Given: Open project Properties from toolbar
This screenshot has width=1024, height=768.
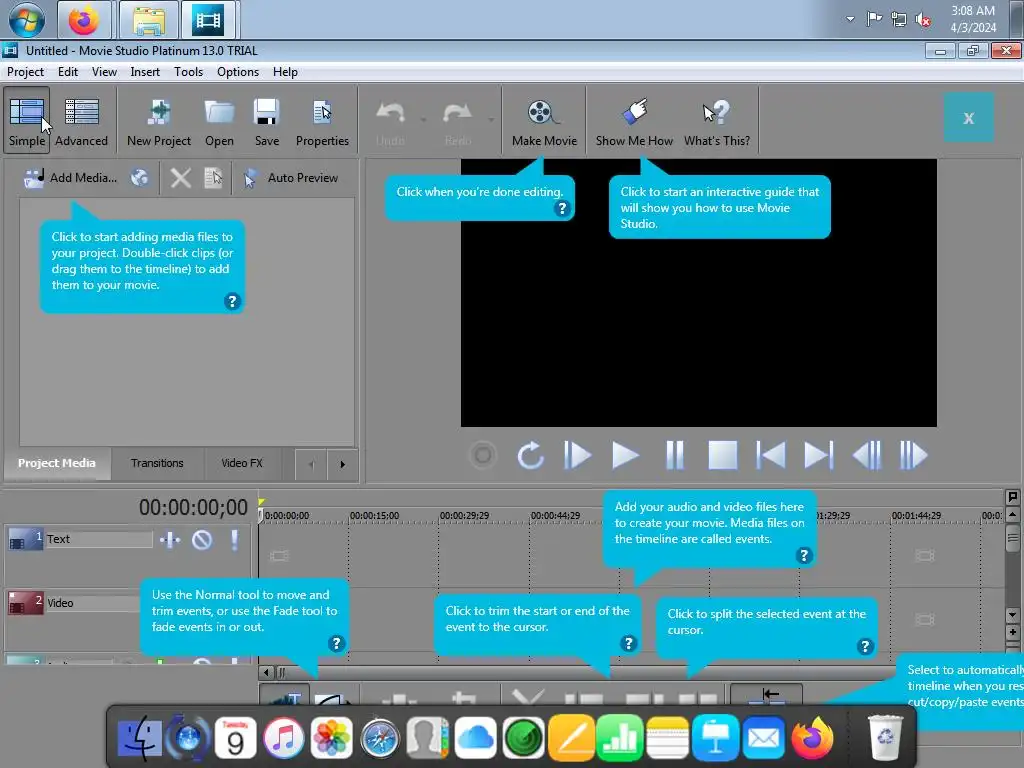Looking at the screenshot, I should tap(322, 121).
